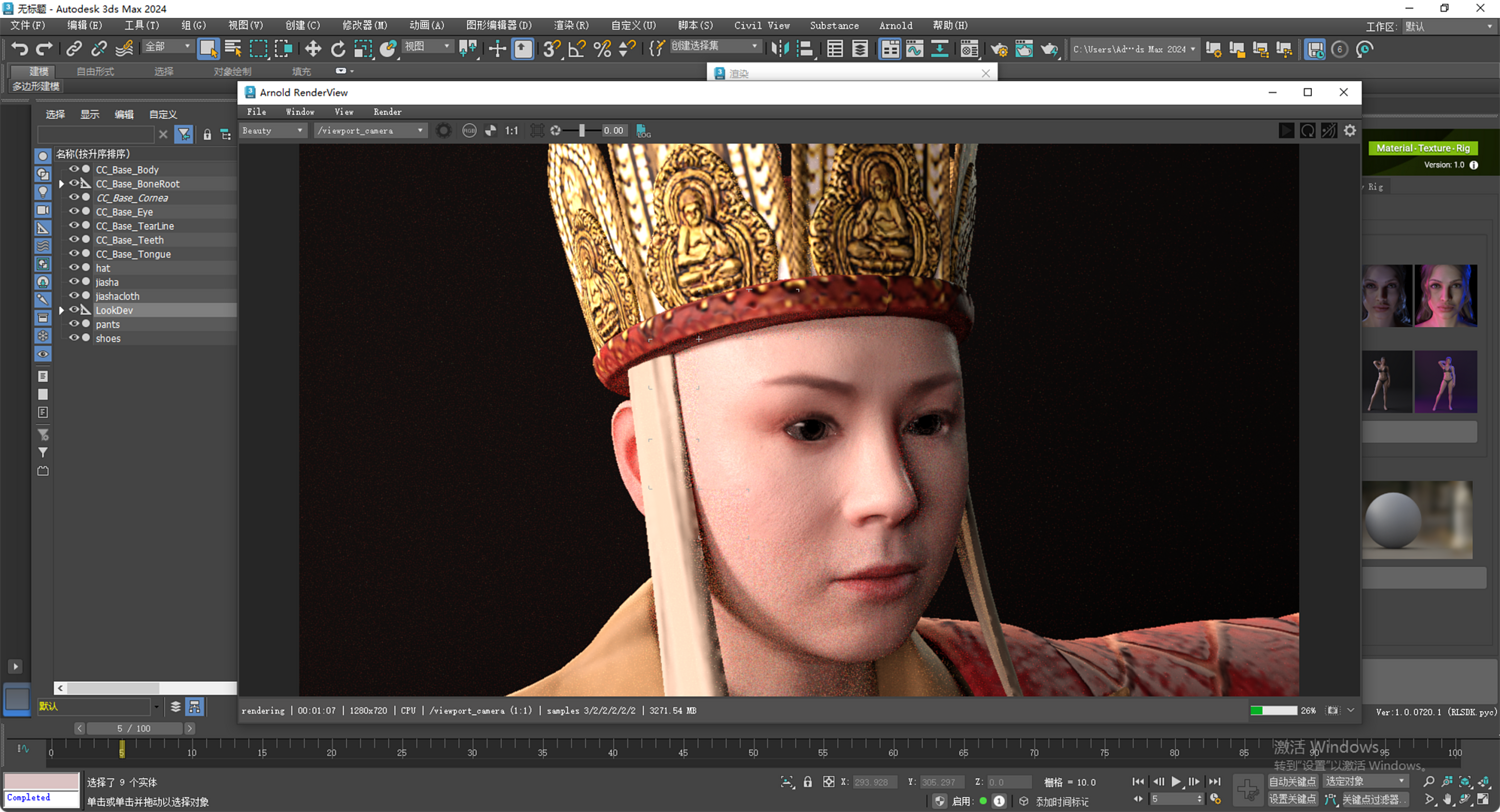1500x812 pixels.
Task: Open the Curve Editor icon
Action: point(915,48)
